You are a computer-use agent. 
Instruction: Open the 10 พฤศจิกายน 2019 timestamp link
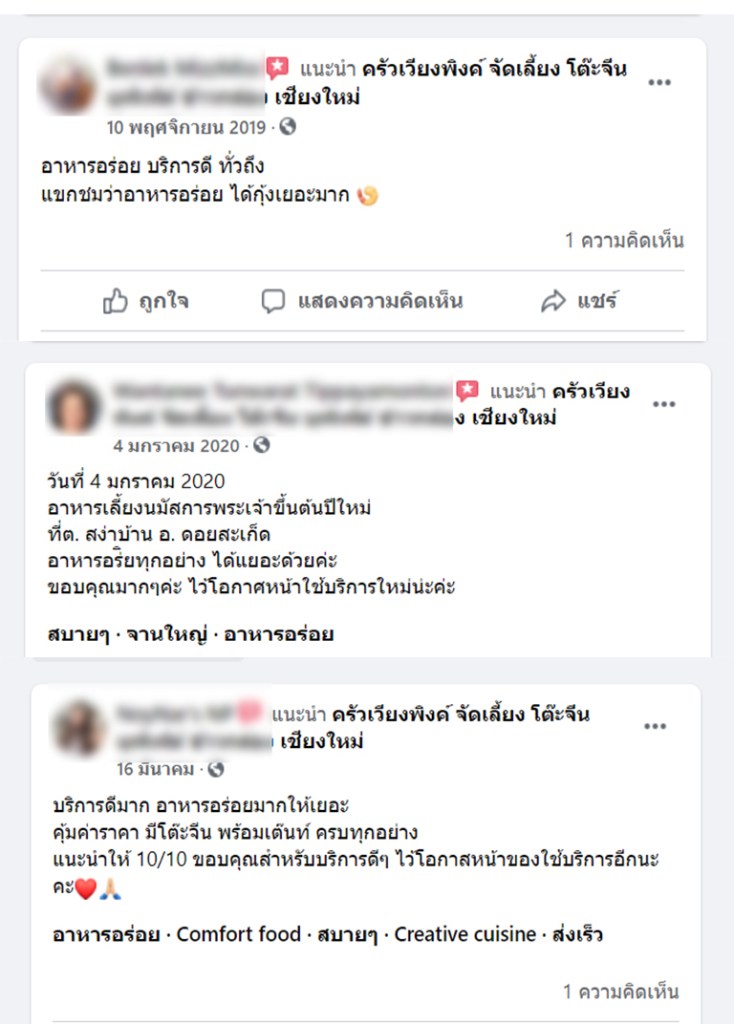186,127
